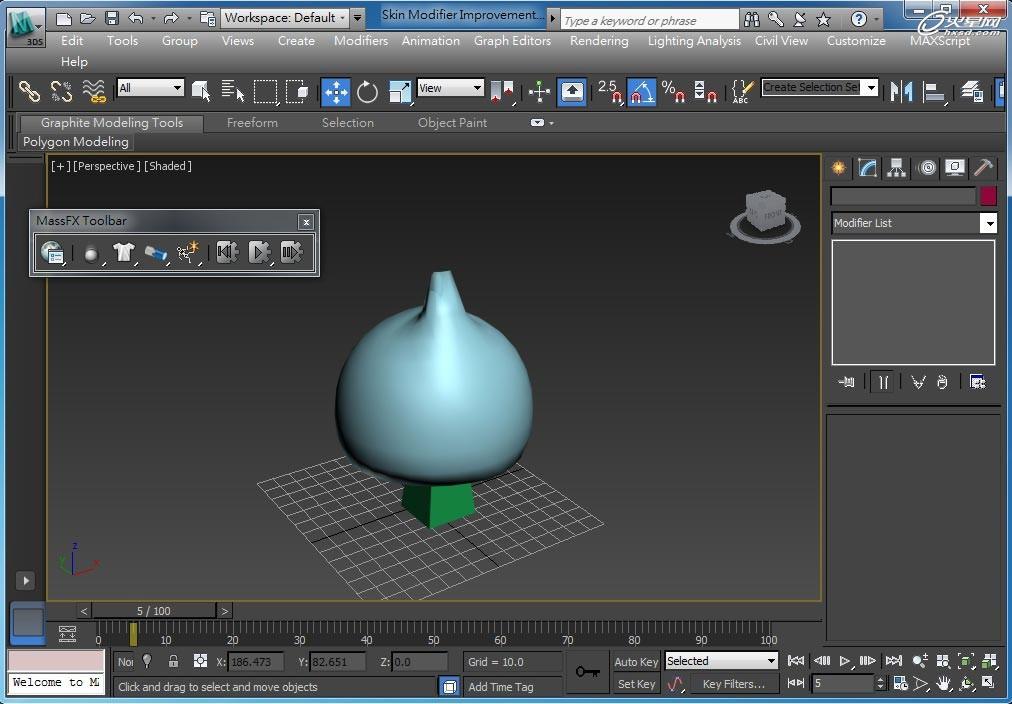Click the X coordinate input field

(255, 661)
